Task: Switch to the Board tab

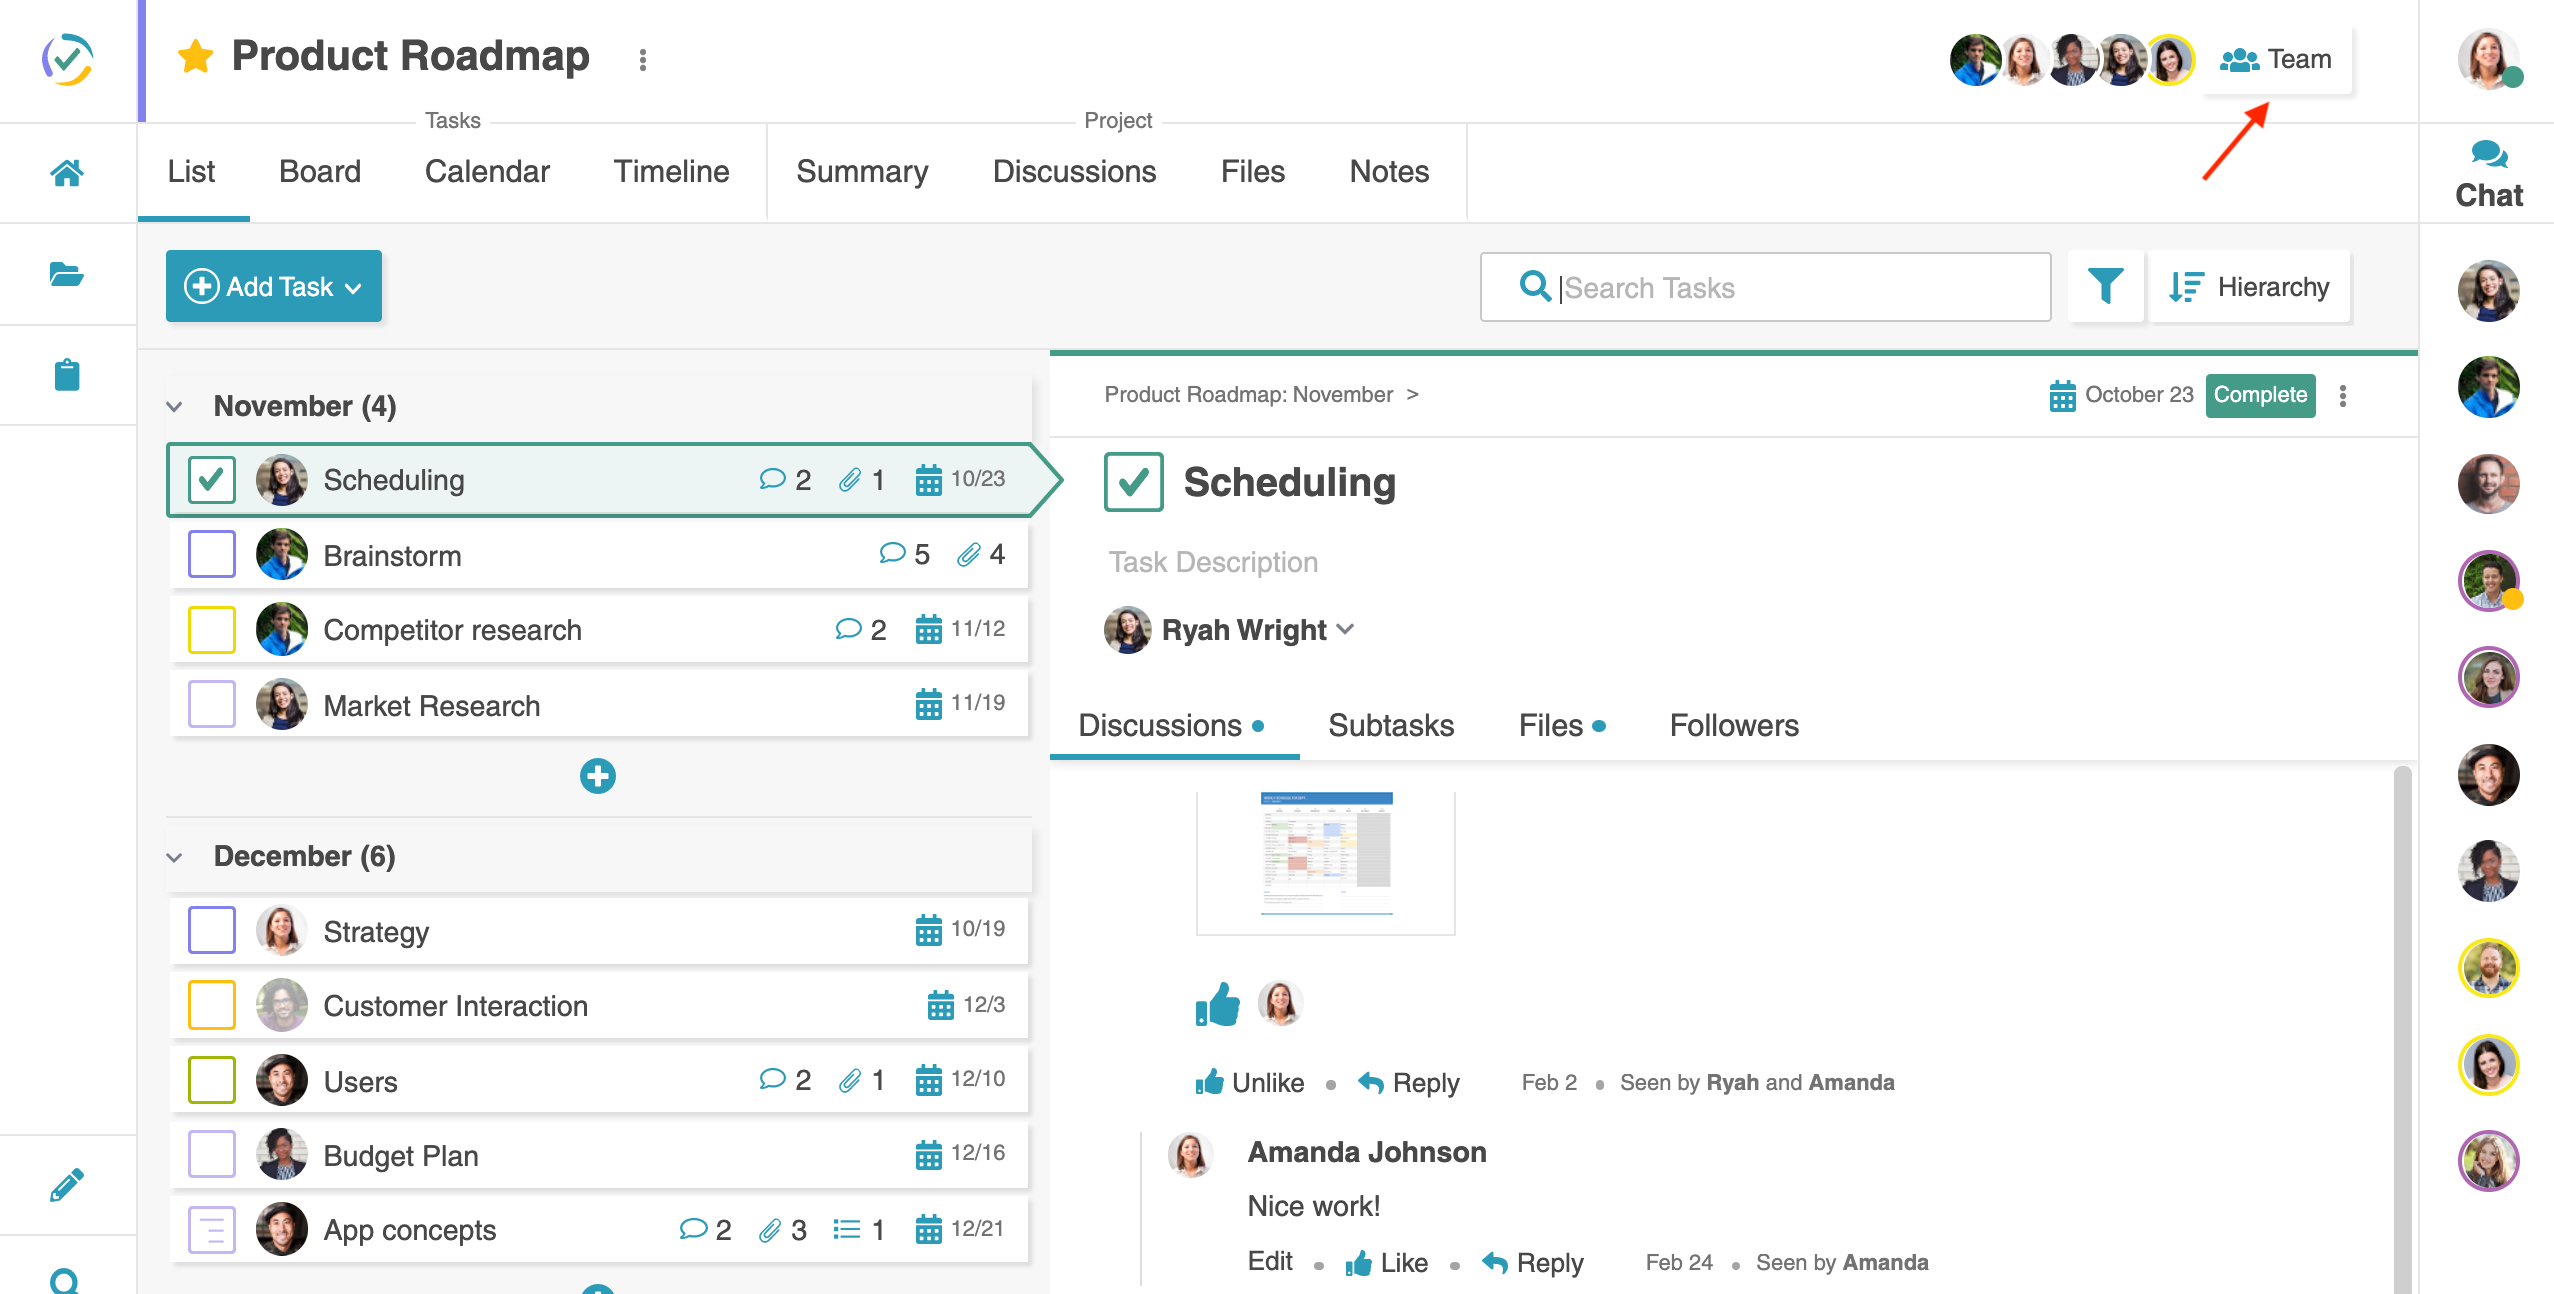Action: pos(319,172)
